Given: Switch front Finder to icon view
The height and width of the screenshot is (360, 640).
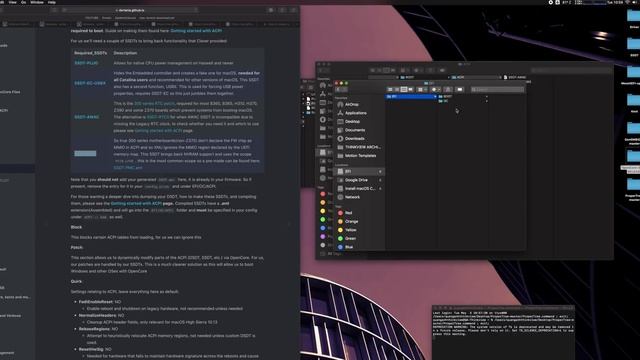Looking at the screenshot, I should [x=390, y=89].
